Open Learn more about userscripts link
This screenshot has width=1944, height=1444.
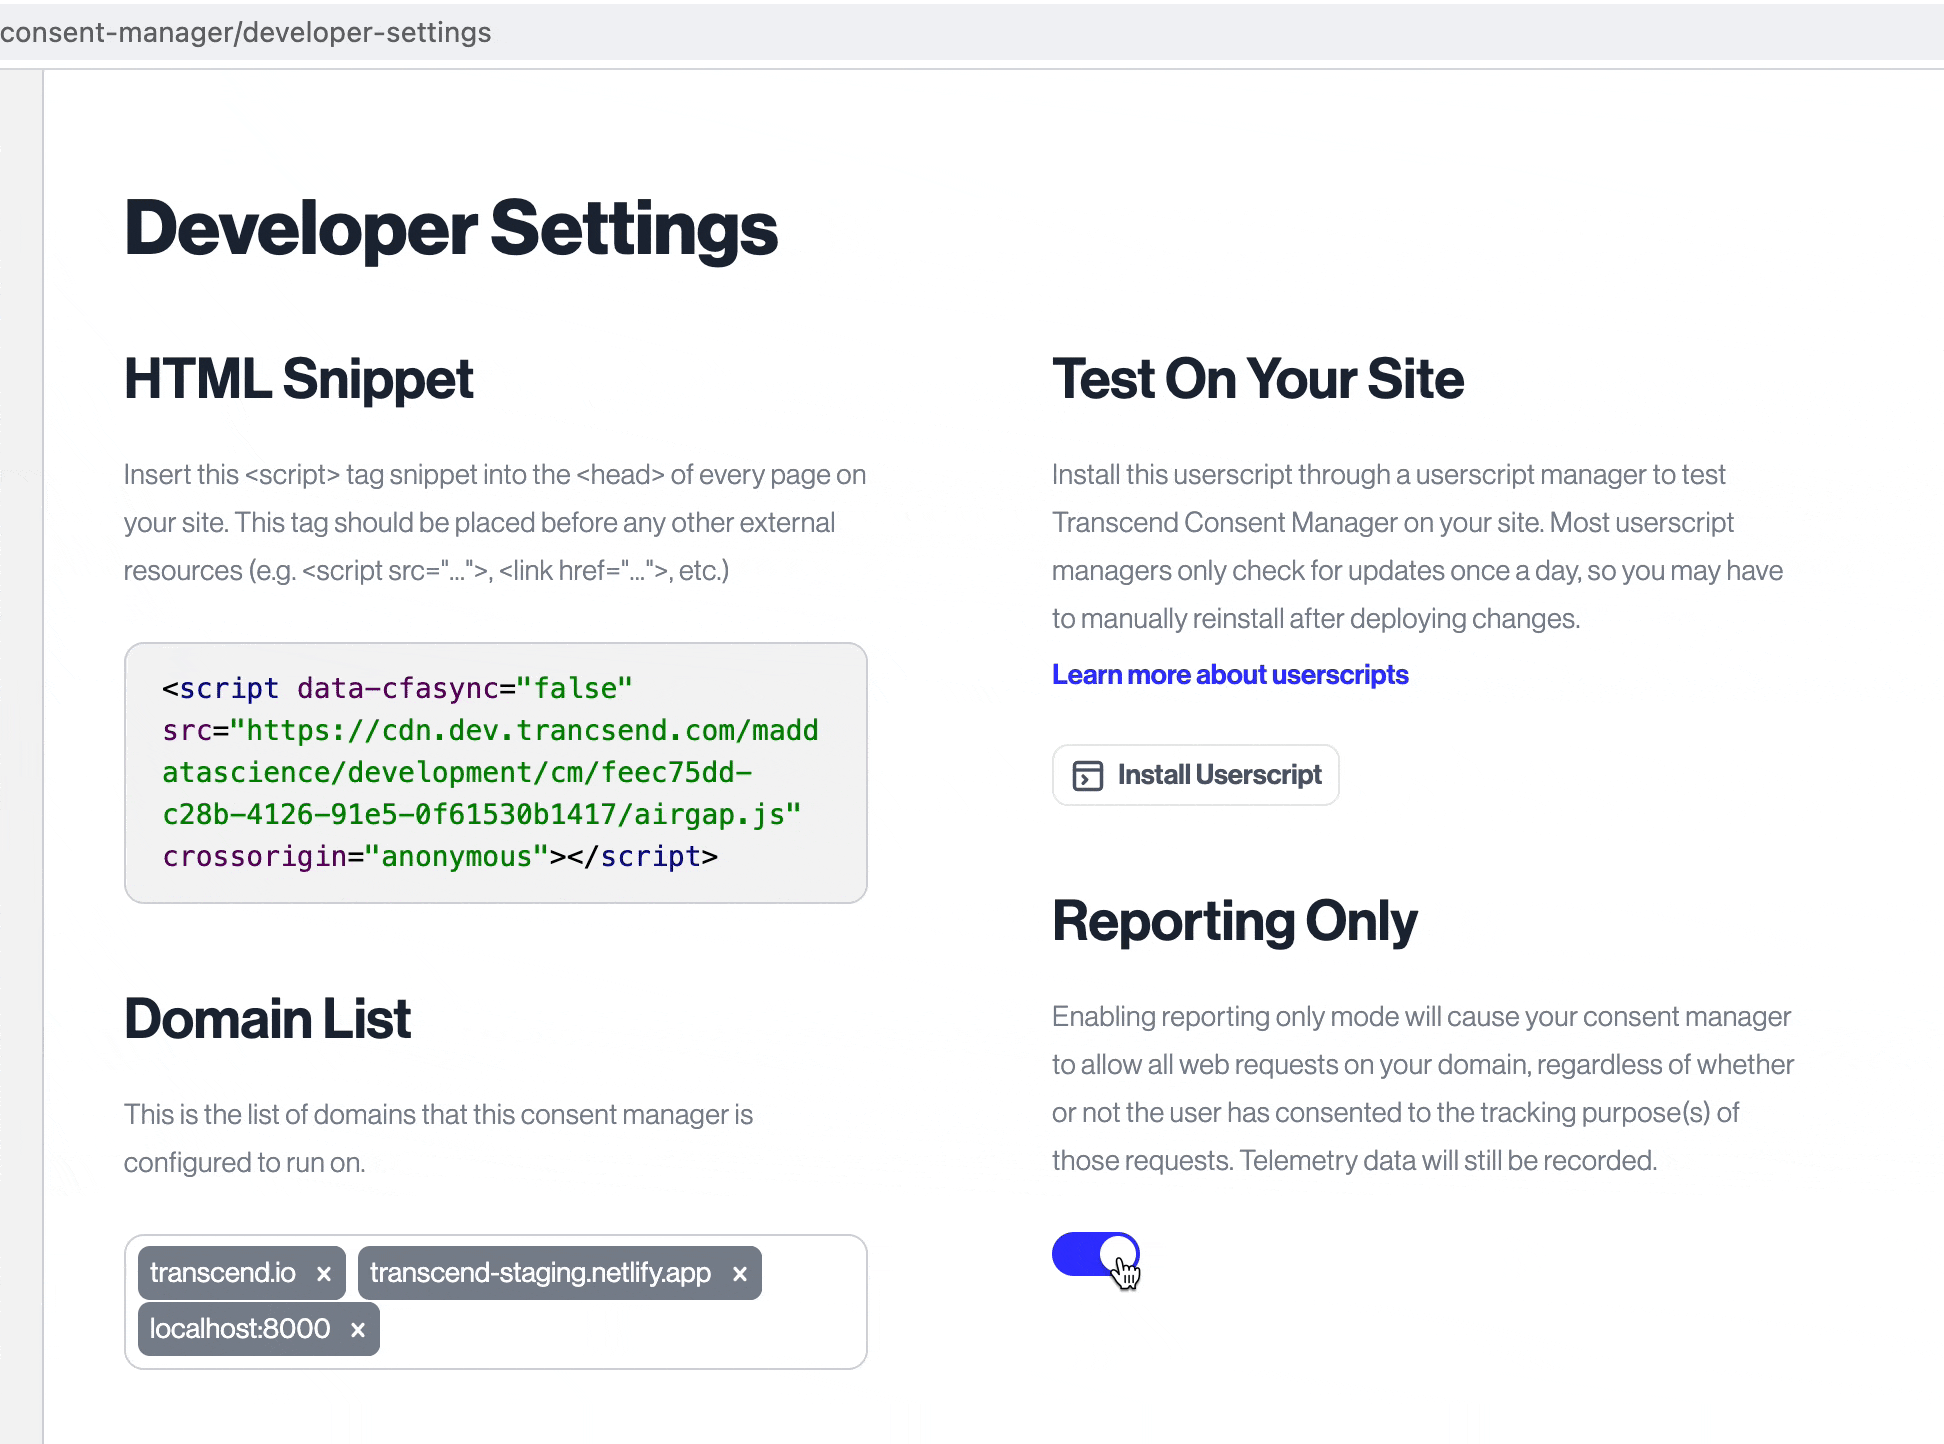[1229, 675]
